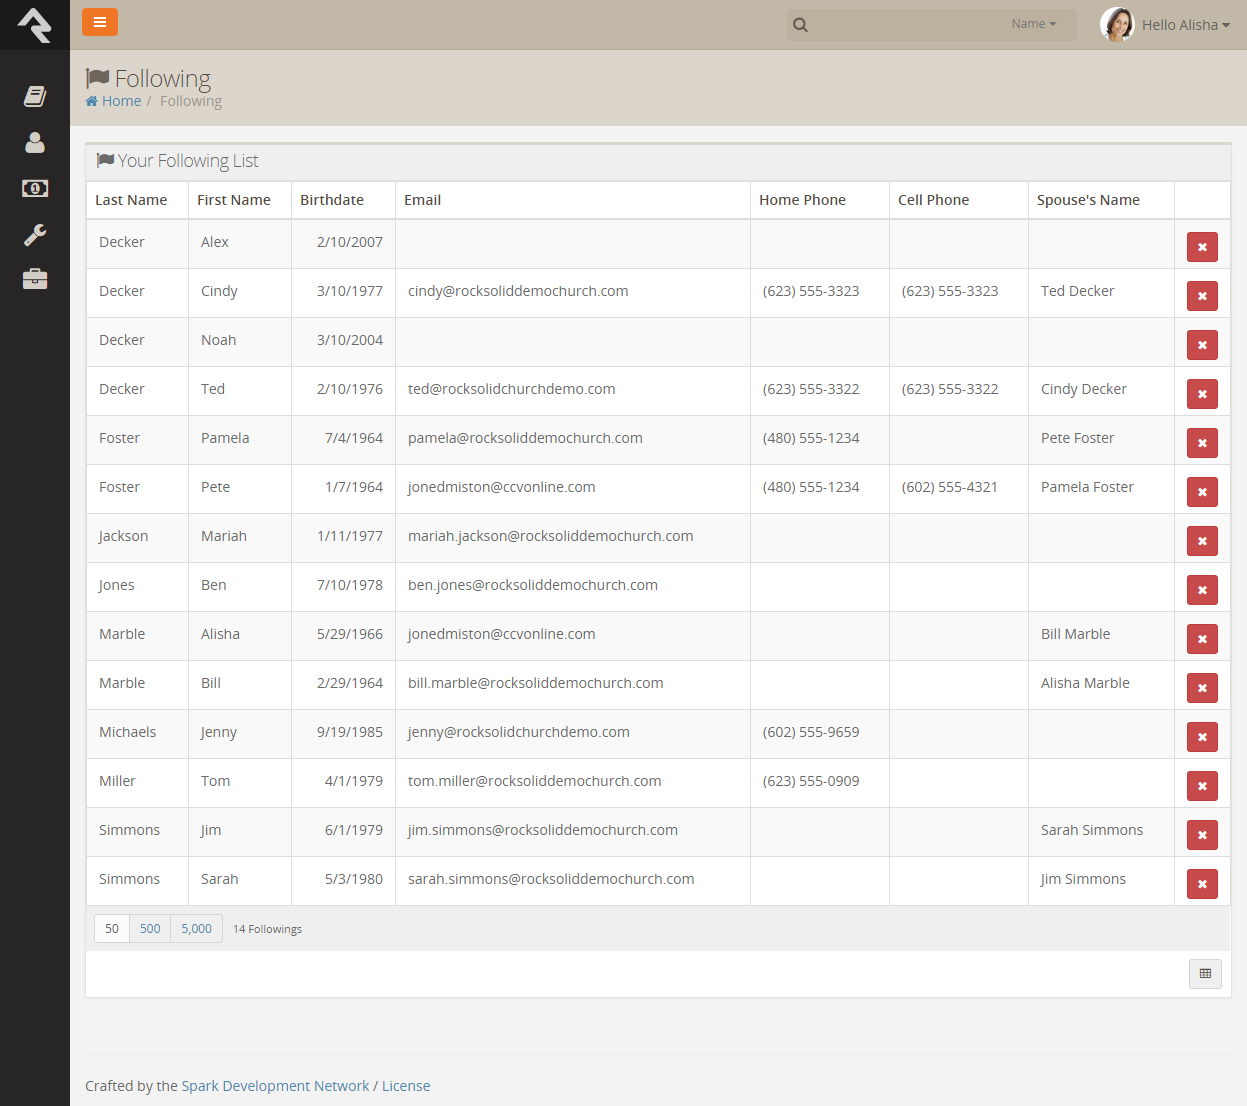Remove Mariah Jackson from following list

1202,541
